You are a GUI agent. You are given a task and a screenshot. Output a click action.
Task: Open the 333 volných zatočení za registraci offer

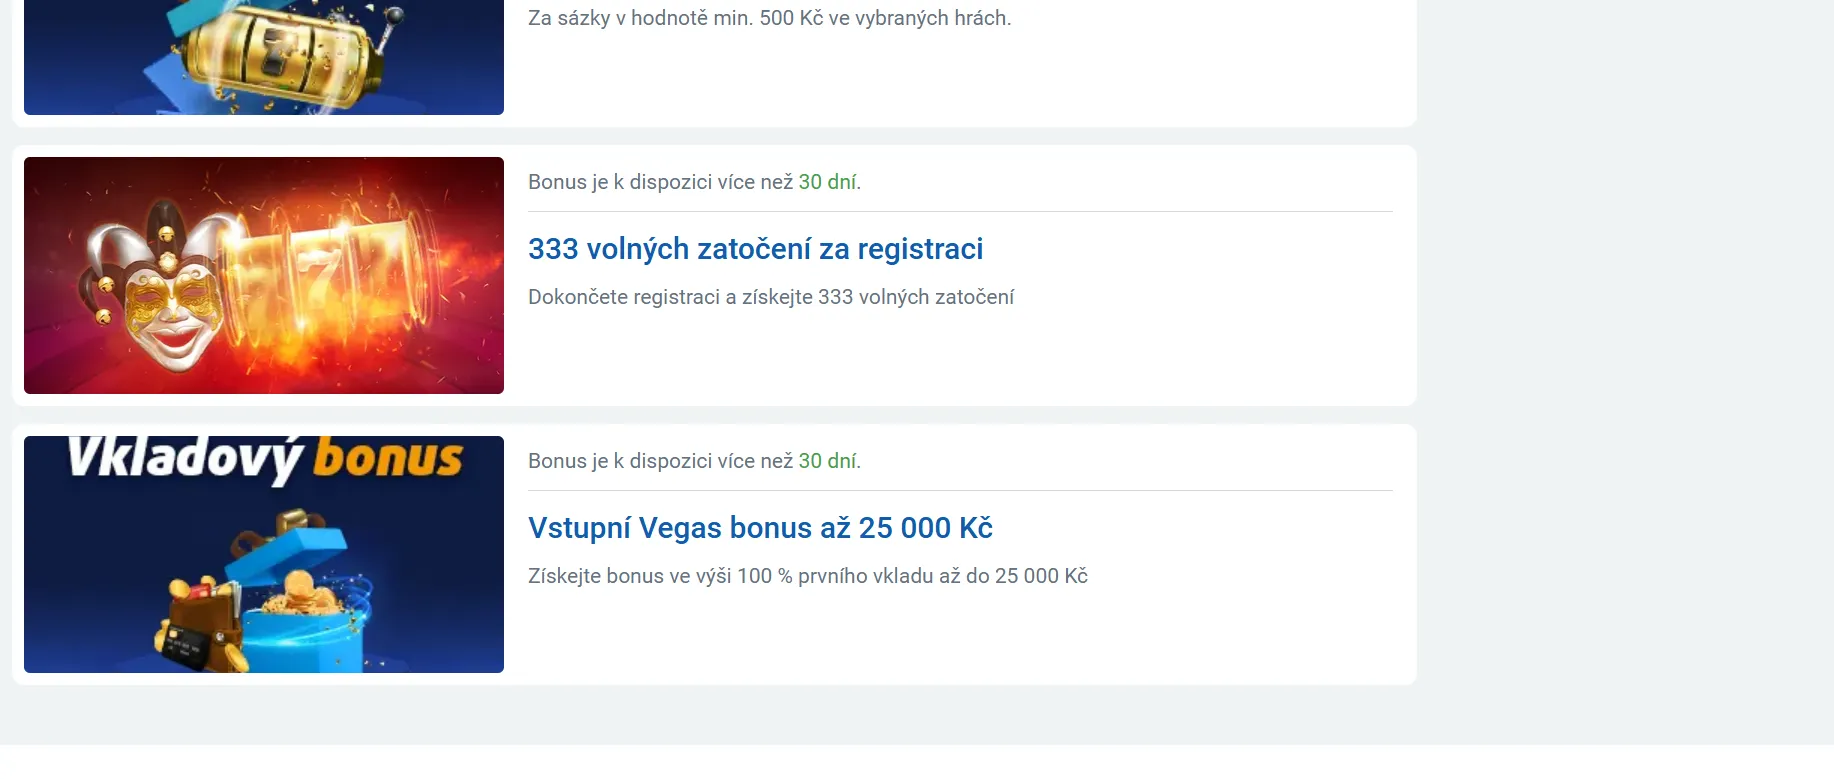tap(756, 249)
